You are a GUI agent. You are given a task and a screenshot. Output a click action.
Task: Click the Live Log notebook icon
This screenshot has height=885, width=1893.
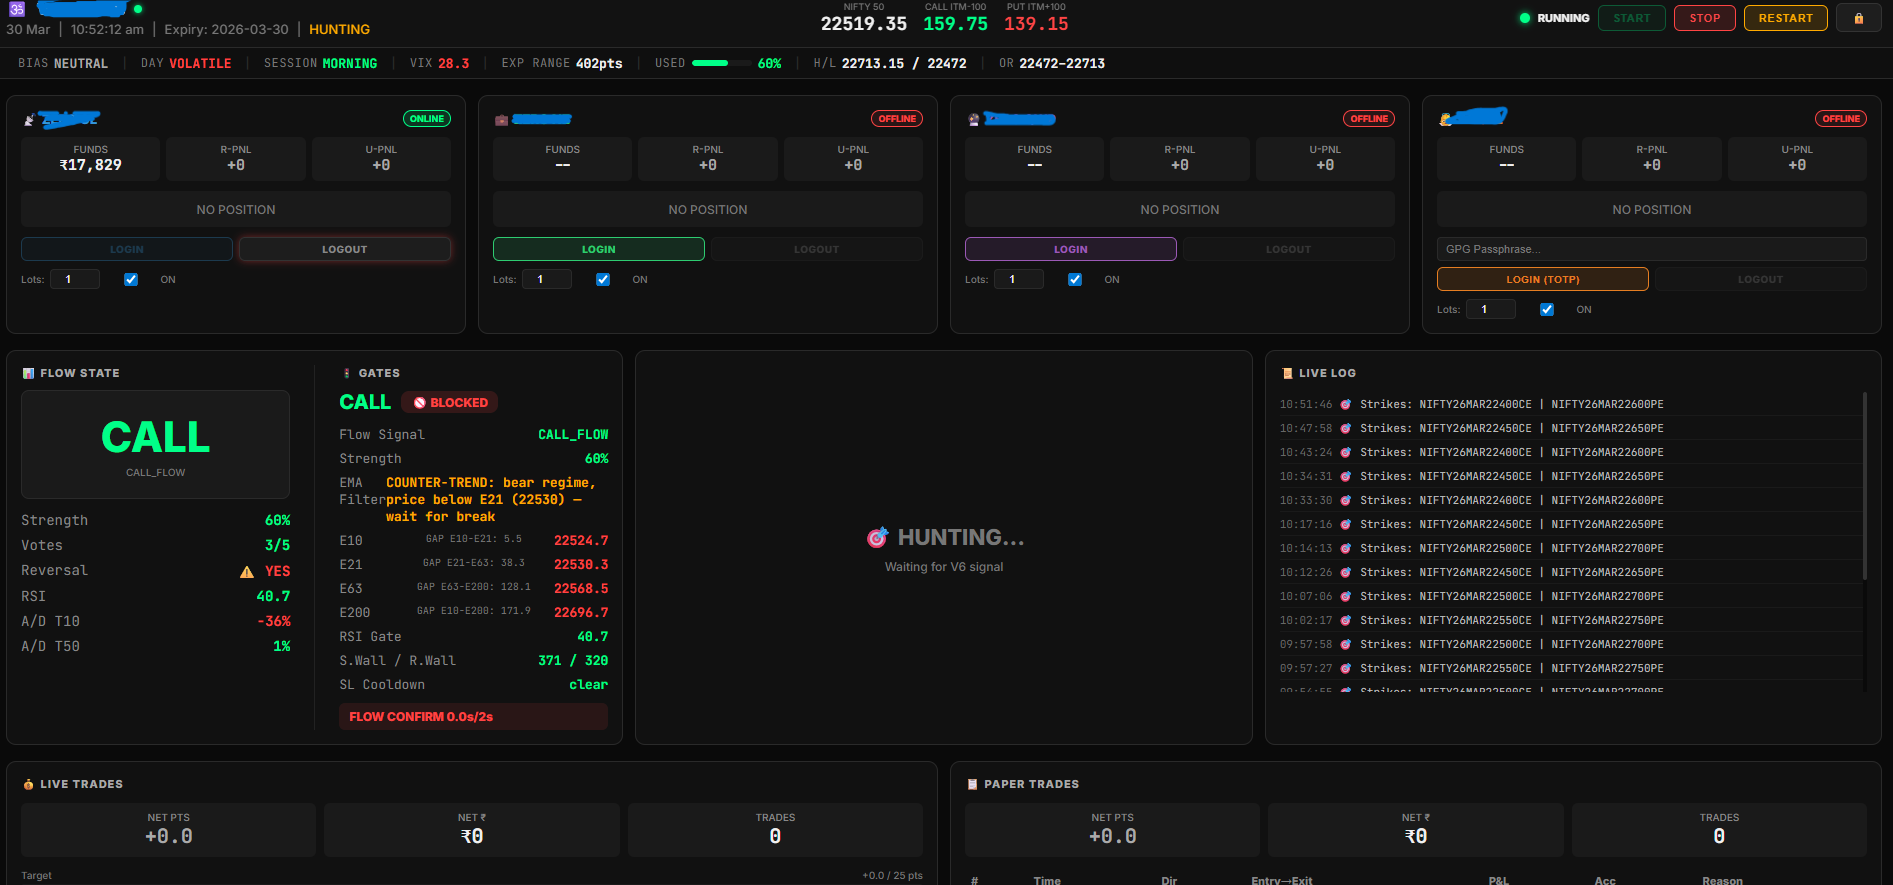point(1287,373)
